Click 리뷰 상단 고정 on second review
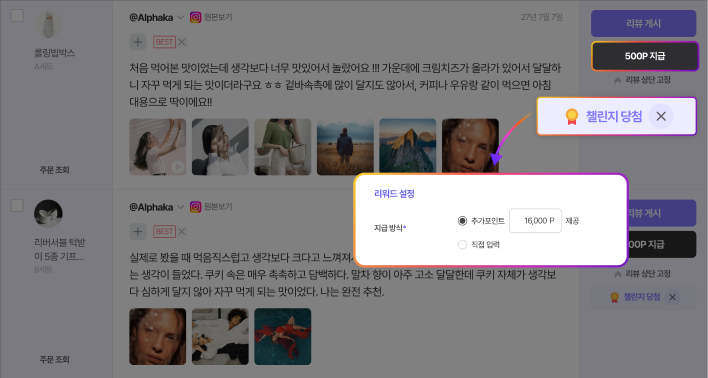708x378 pixels. point(643,274)
